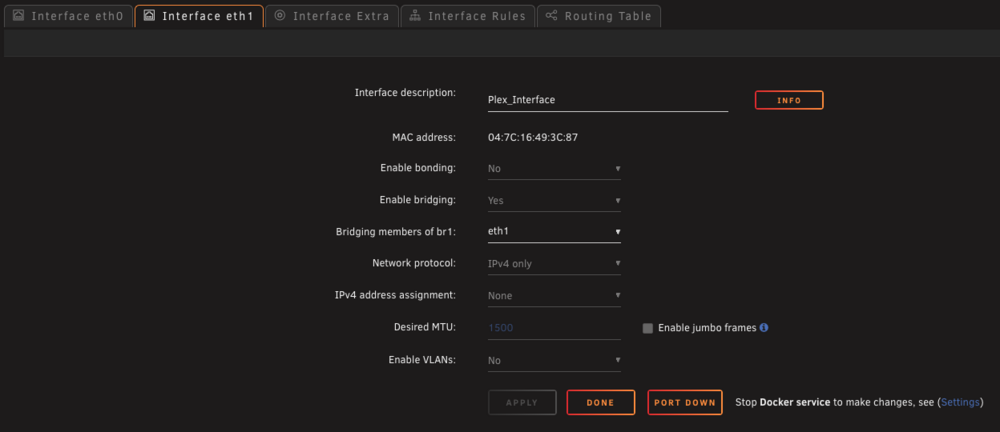Enable jumbo frames checkbox
This screenshot has width=1000, height=432.
click(648, 328)
